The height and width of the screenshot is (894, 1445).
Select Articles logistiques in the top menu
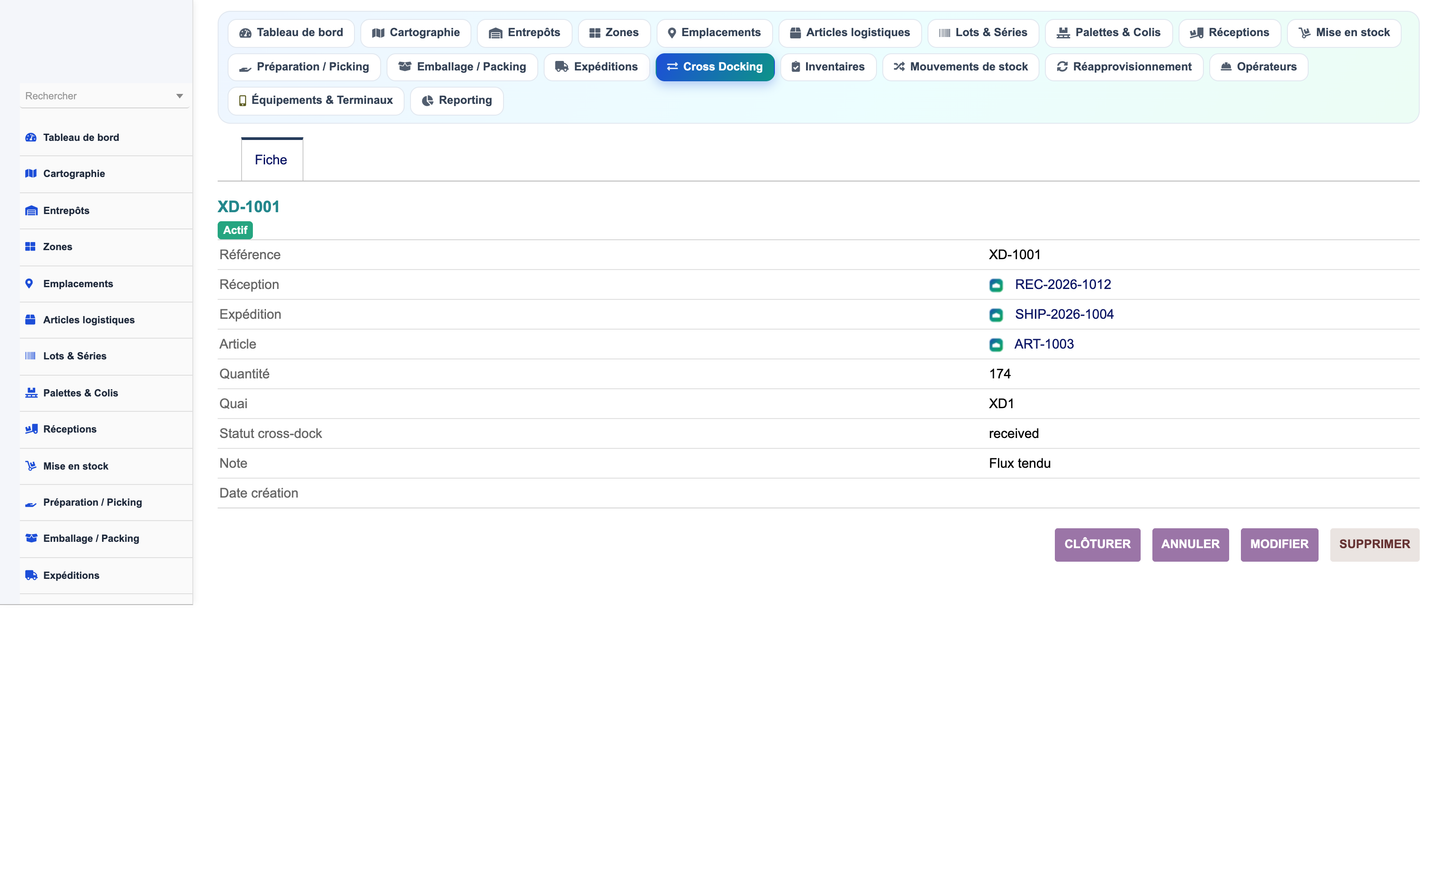(x=850, y=33)
